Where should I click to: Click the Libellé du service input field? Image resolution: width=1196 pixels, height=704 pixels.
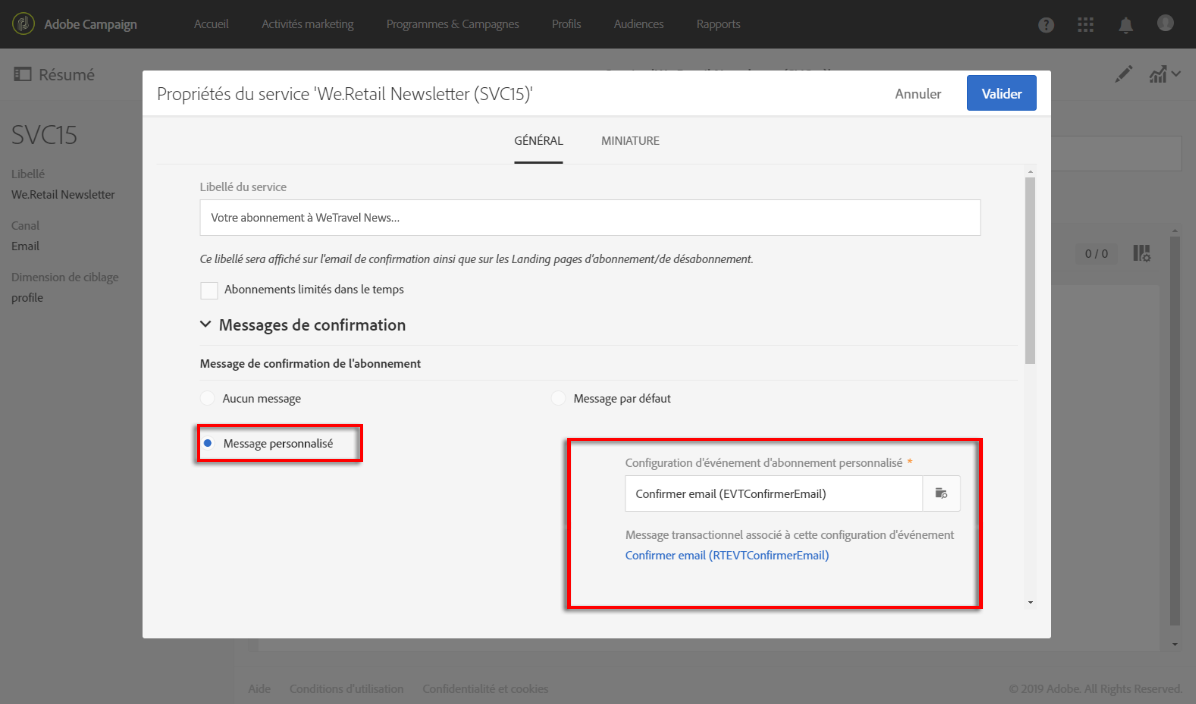pos(590,217)
